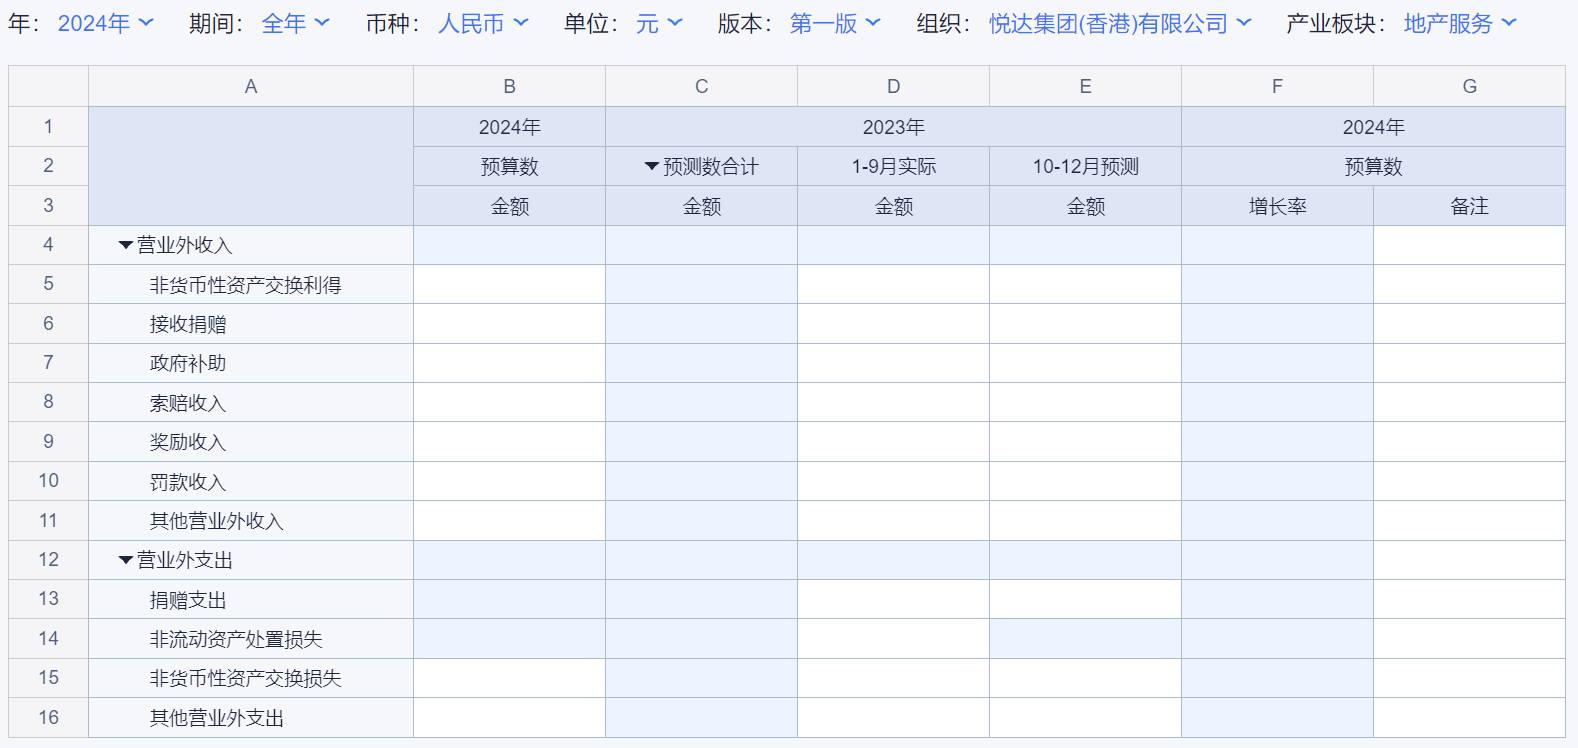Click the 增长率 column header cell
The image size is (1578, 748).
(x=1277, y=206)
